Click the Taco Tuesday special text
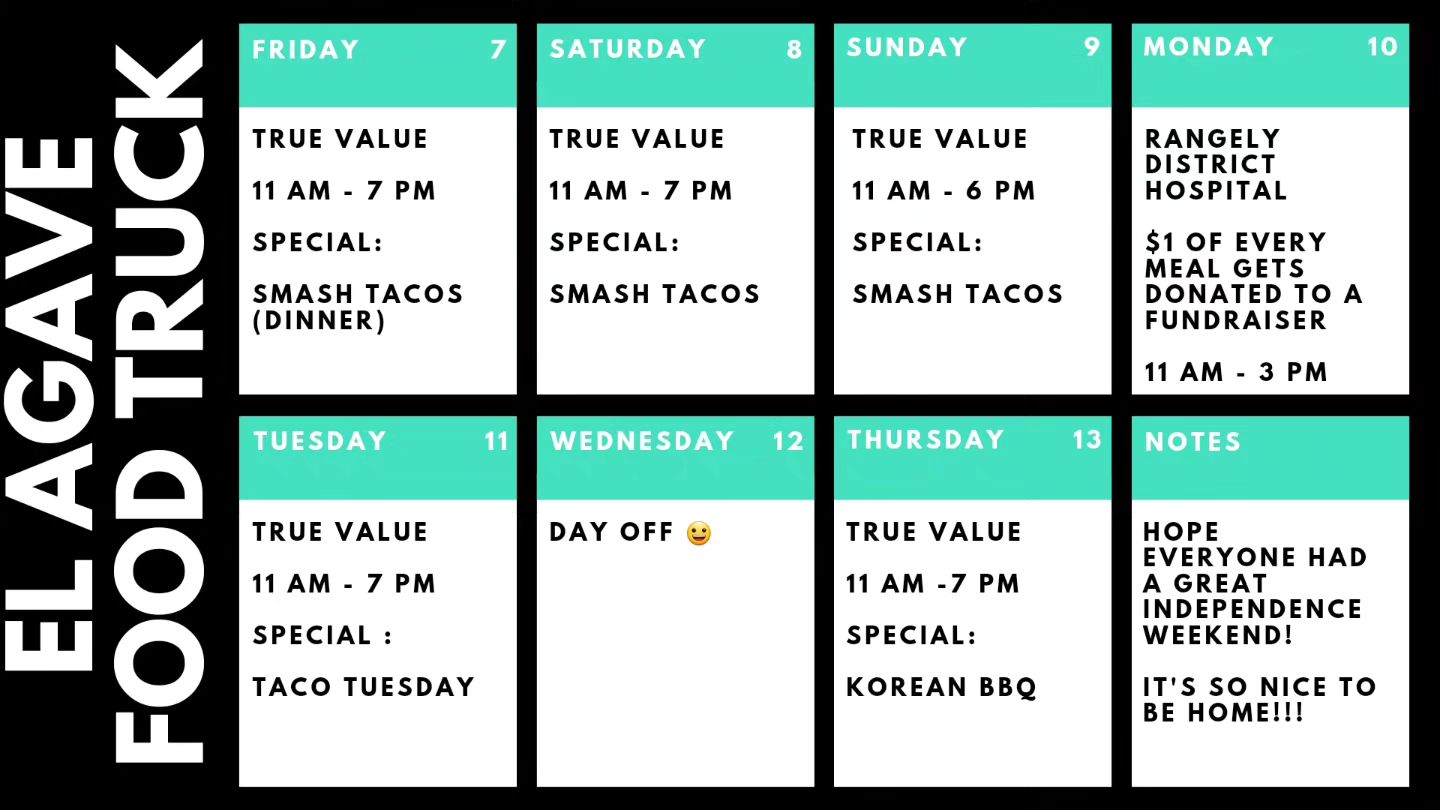 pos(363,687)
